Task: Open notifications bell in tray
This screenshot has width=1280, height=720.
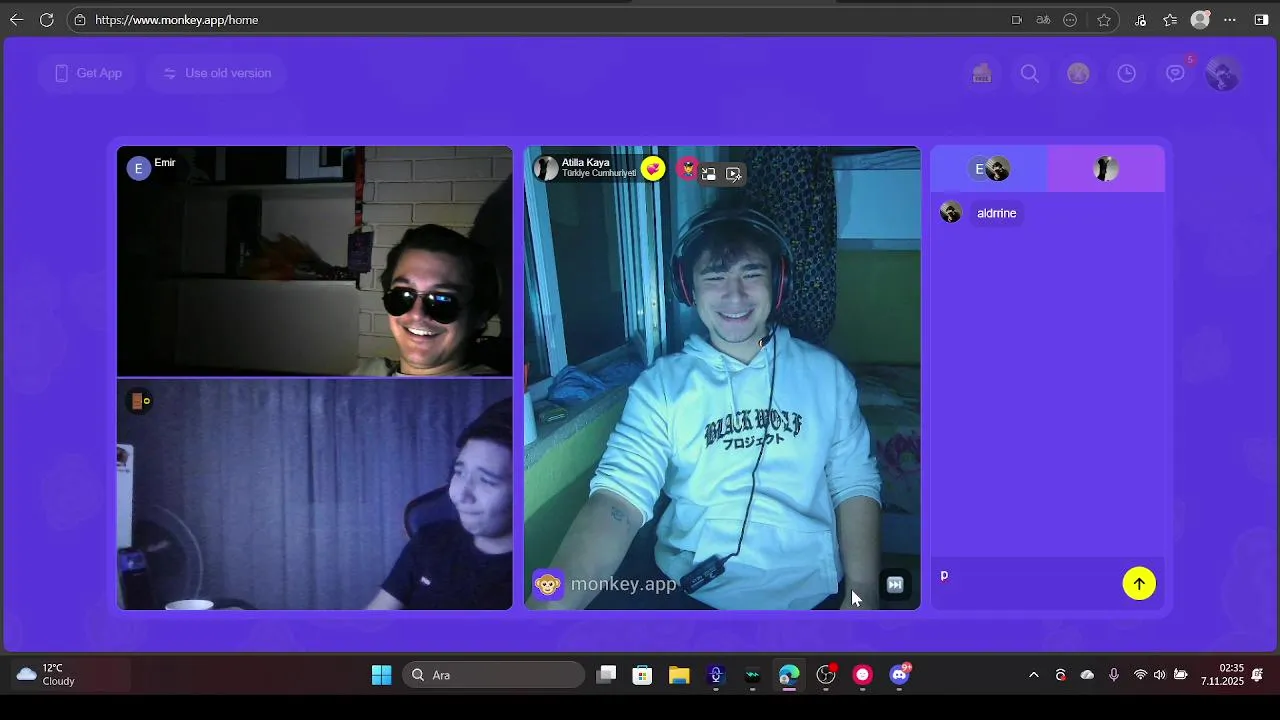Action: coord(1258,675)
